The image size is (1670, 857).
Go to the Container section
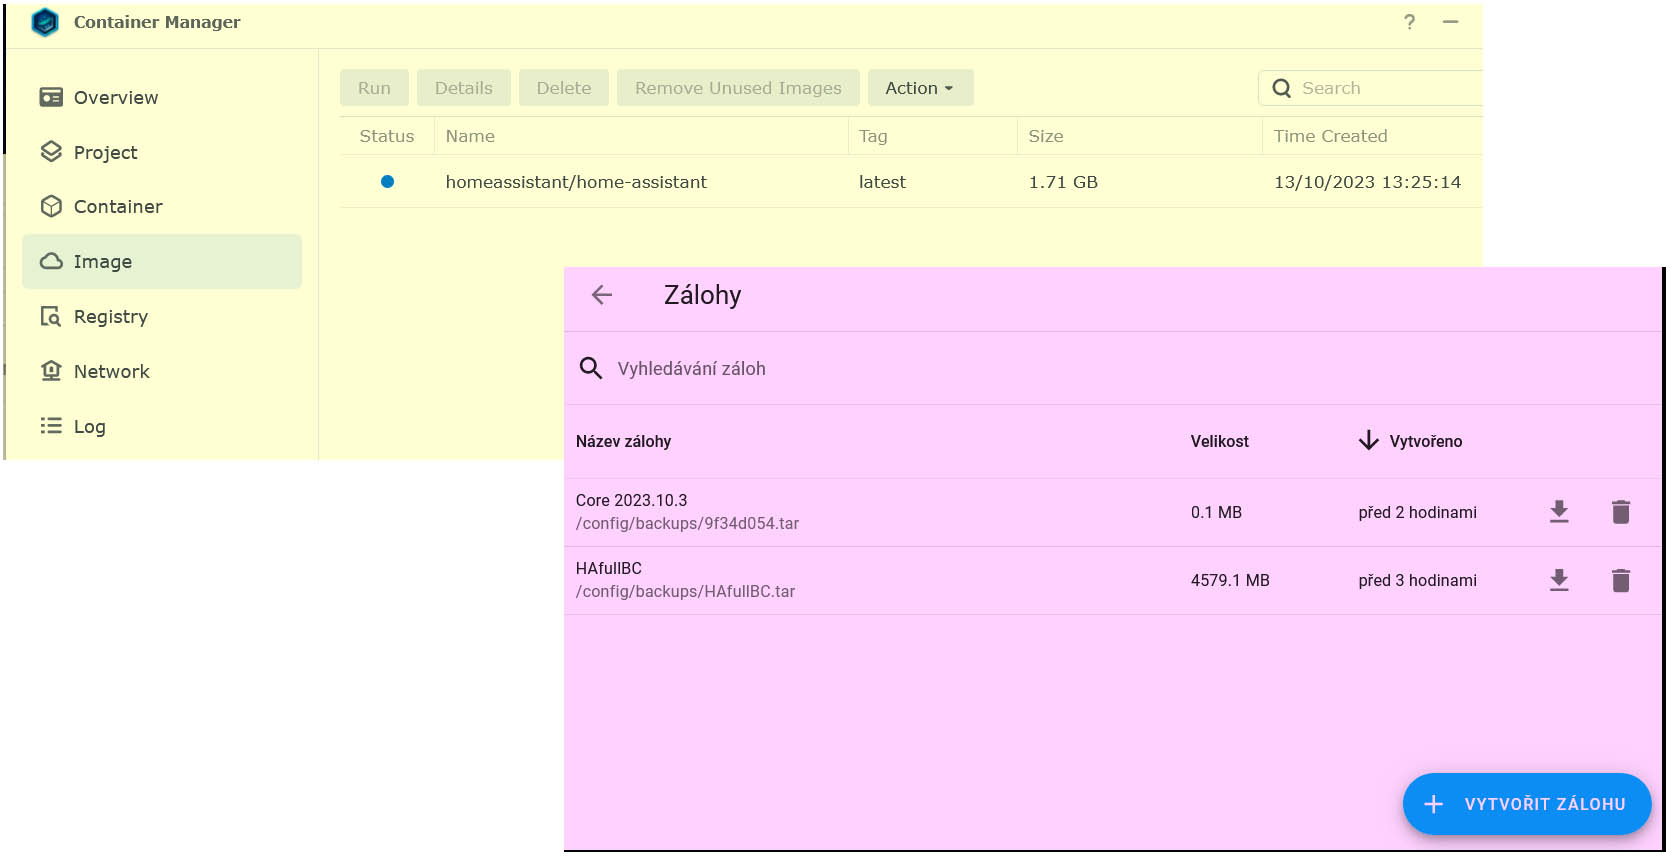162,206
